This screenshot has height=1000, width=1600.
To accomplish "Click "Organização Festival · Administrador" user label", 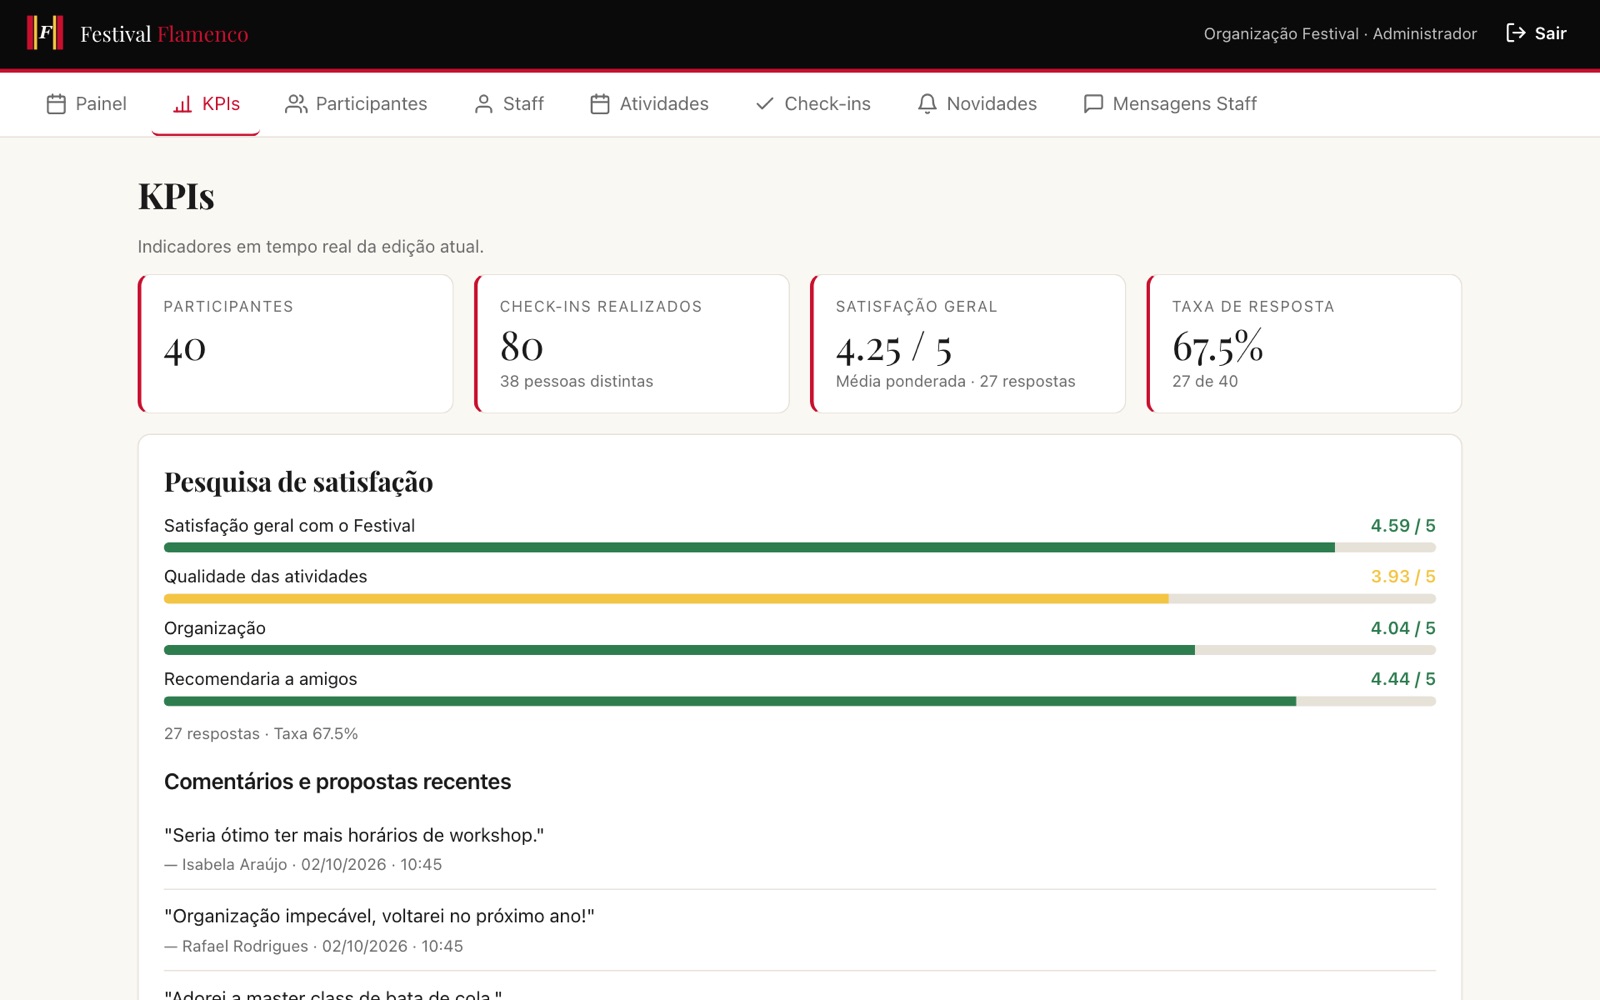I will click(1340, 34).
